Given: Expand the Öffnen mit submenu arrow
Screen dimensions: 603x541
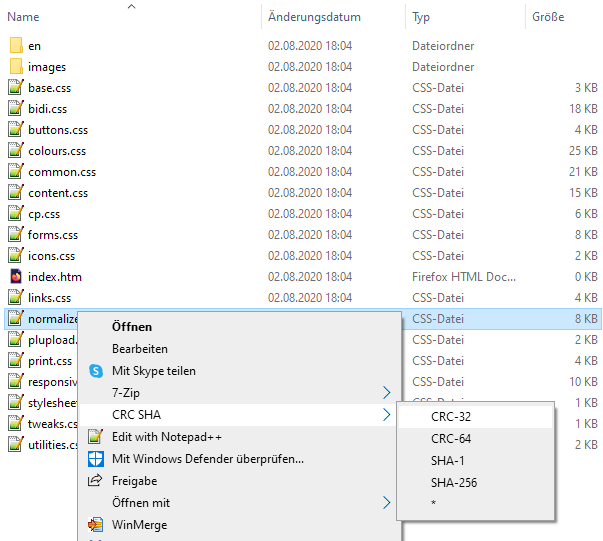Looking at the screenshot, I should (x=386, y=503).
